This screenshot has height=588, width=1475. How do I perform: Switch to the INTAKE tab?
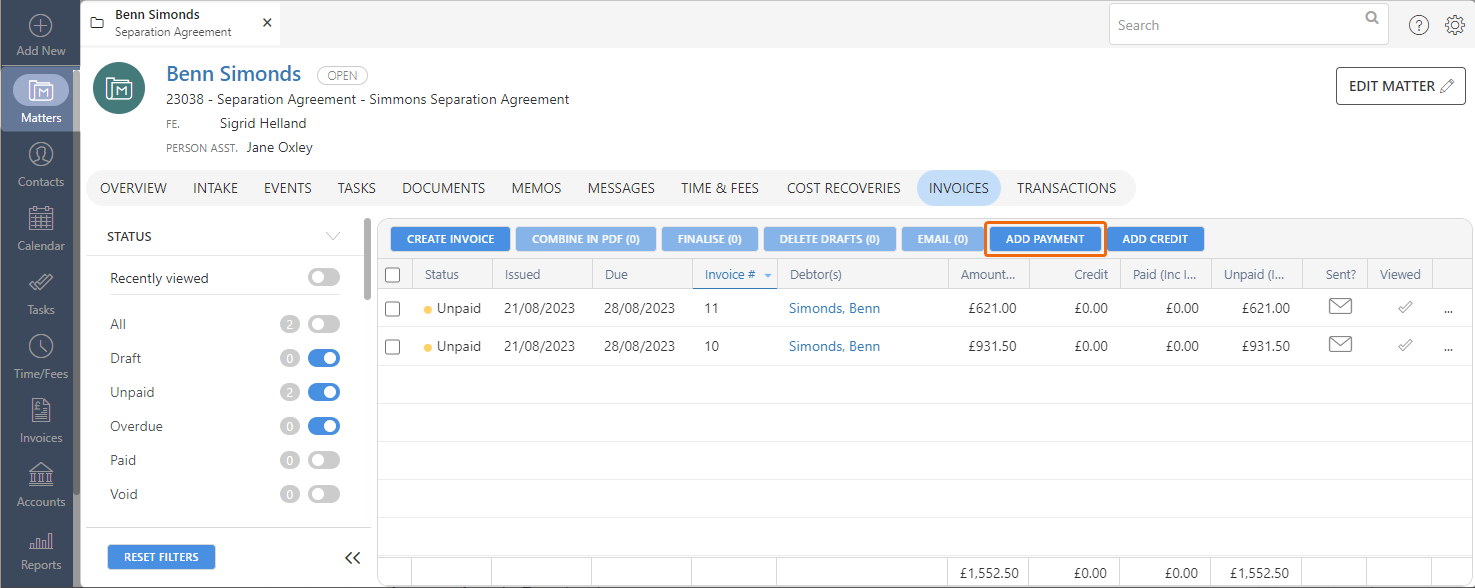coord(215,188)
